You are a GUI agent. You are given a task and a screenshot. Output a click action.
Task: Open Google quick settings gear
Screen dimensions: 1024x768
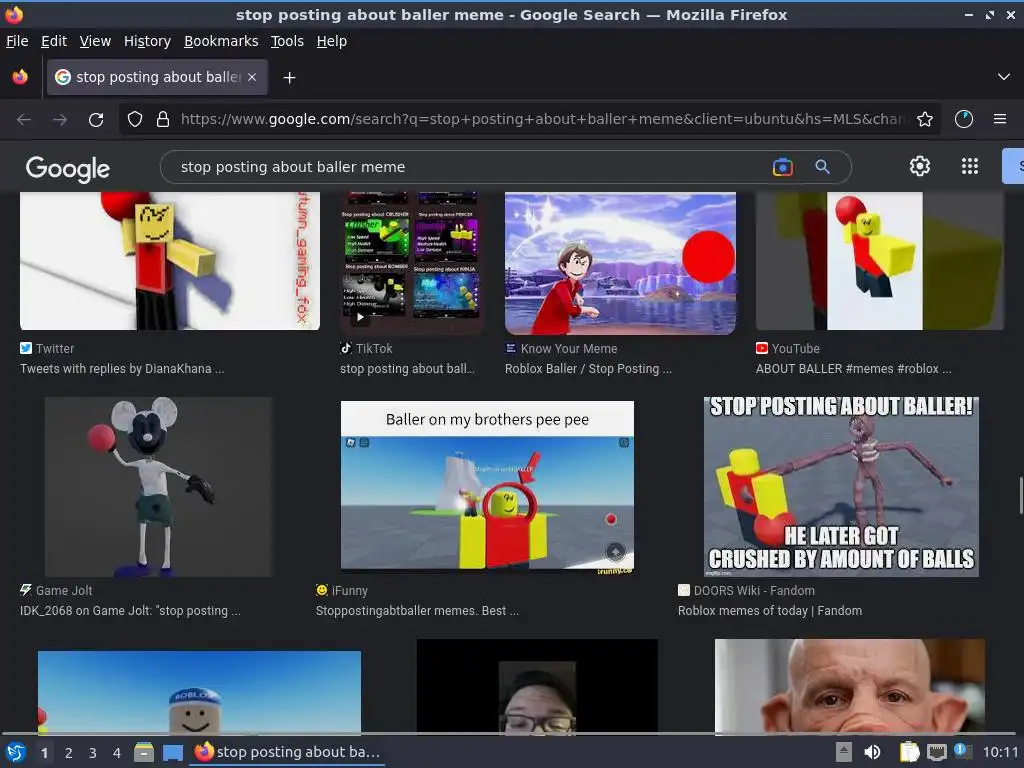(920, 167)
